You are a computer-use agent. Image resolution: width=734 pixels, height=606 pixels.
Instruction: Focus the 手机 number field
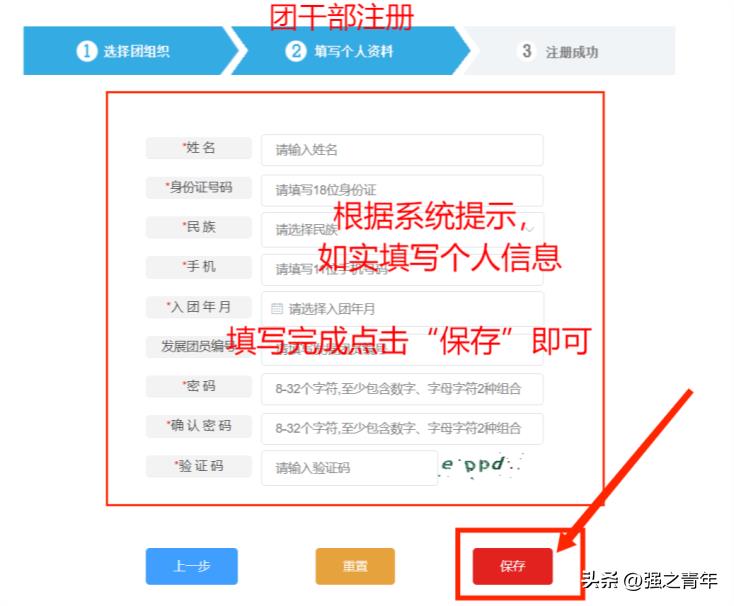click(401, 269)
